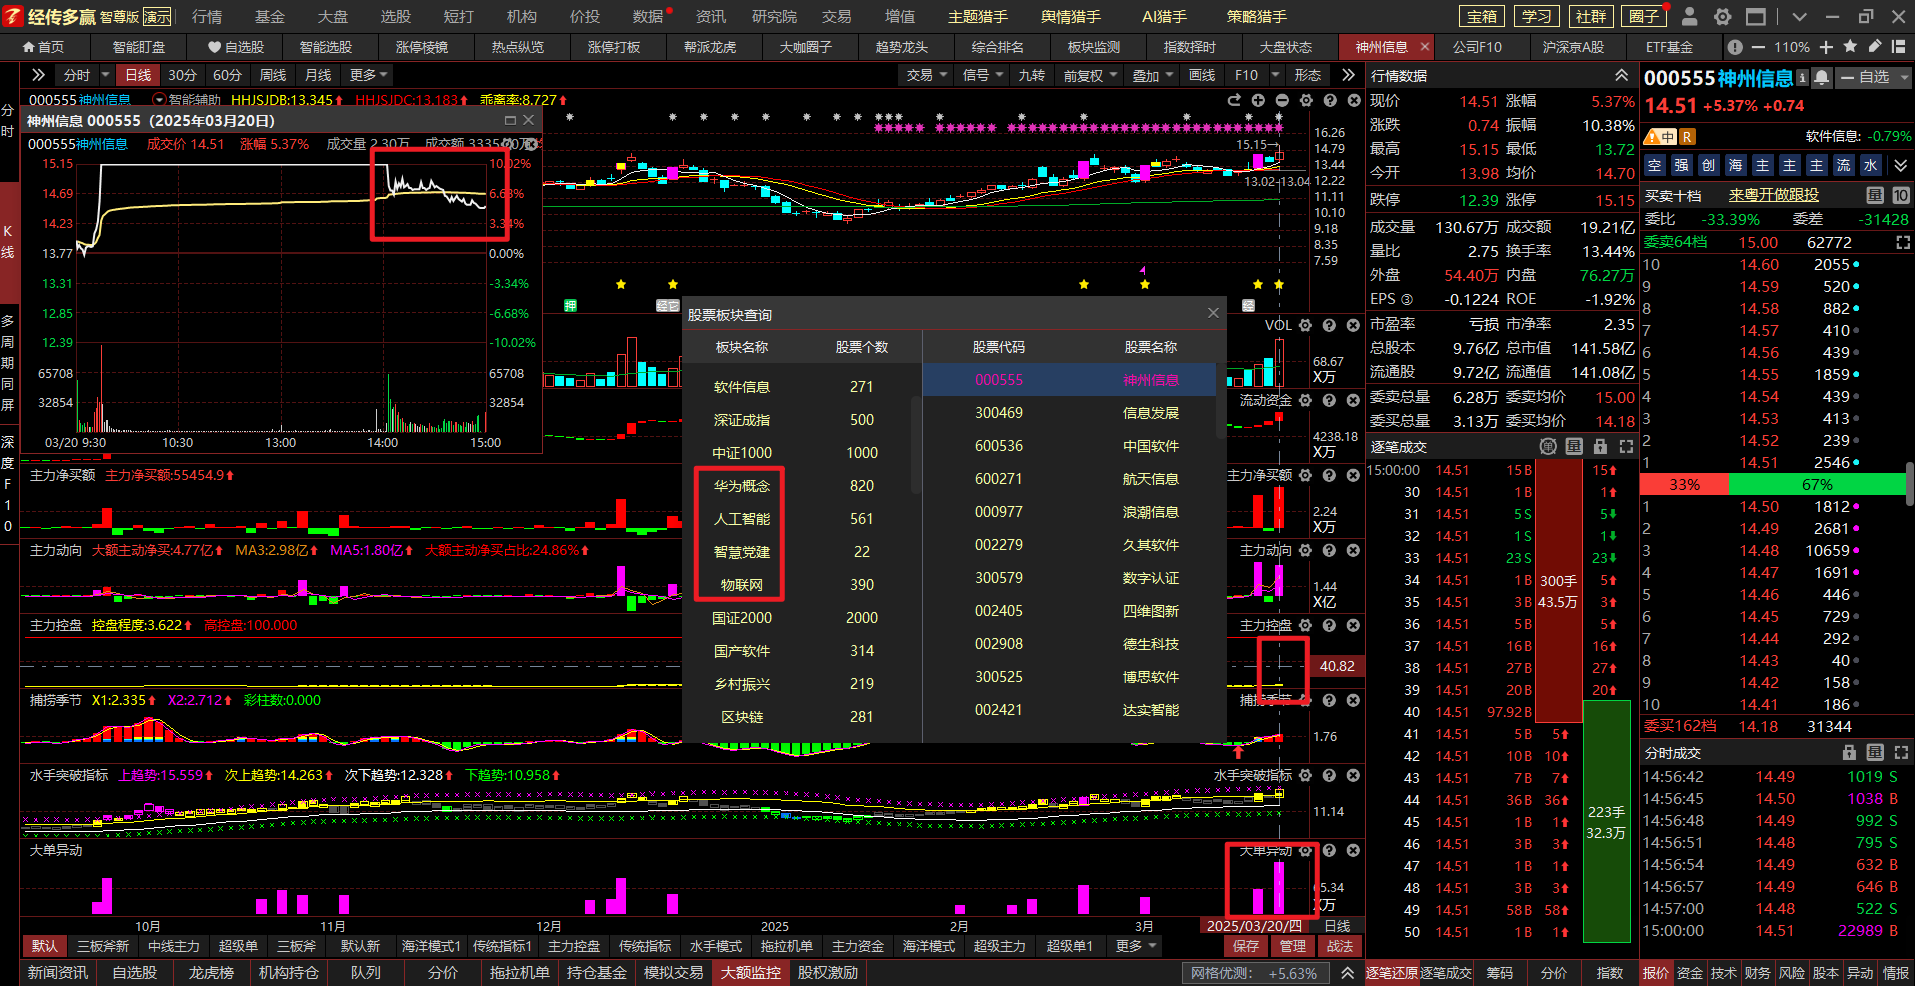The height and width of the screenshot is (986, 1915).
Task: Switch to 沪深京A股 tab
Action: tap(1573, 47)
